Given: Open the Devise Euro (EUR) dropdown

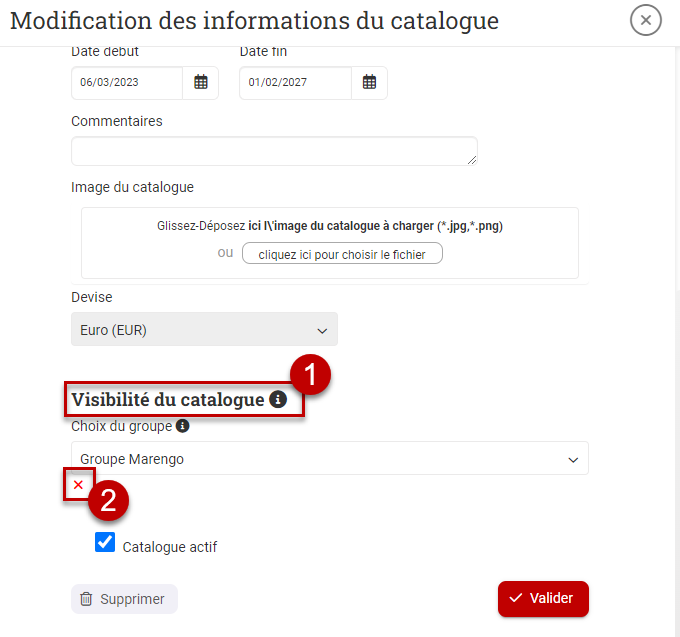Looking at the screenshot, I should coord(204,329).
